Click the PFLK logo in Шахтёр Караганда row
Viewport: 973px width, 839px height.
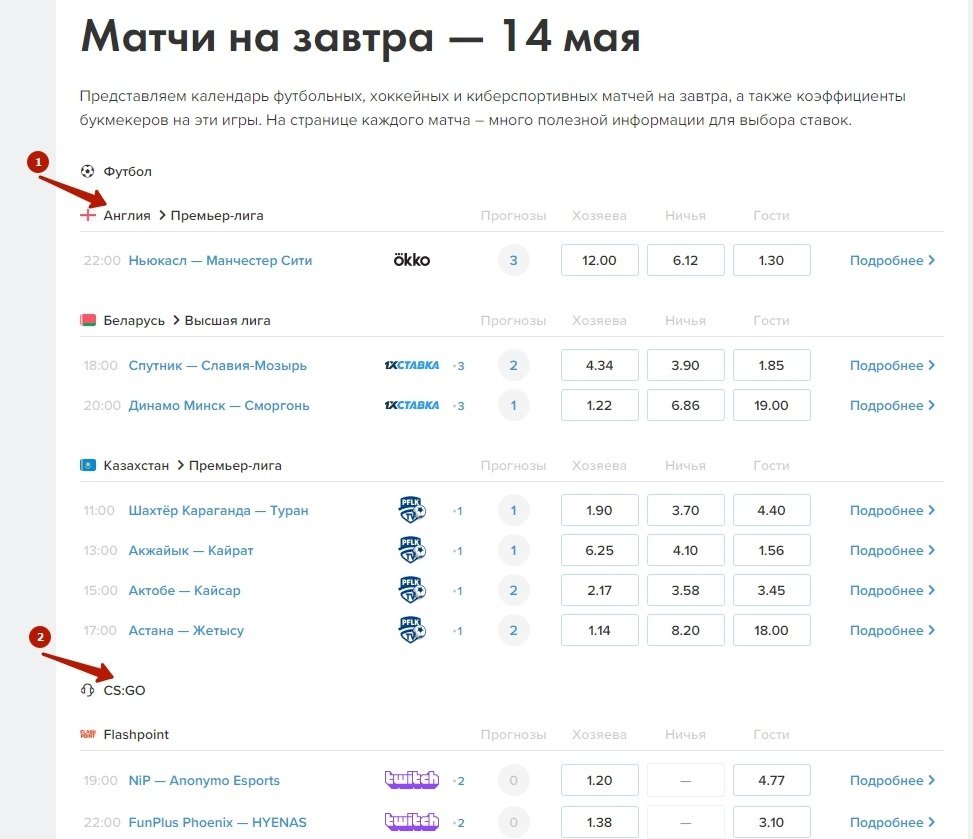[x=412, y=510]
